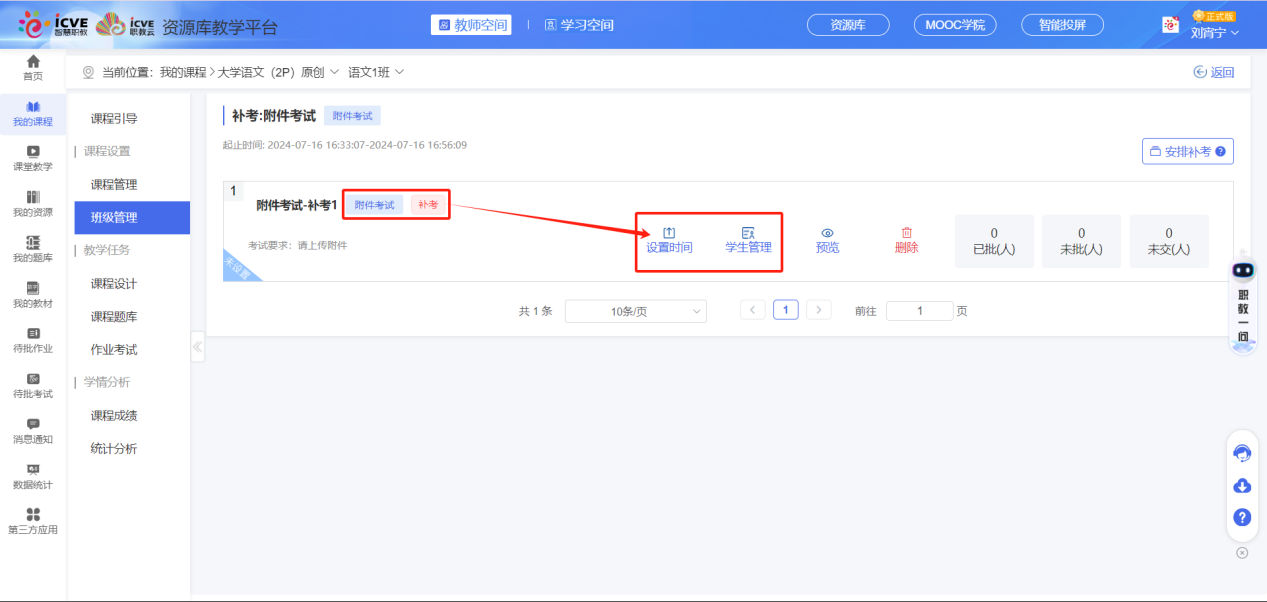The image size is (1267, 602).
Task: Click the 首页 home icon in sidebar
Action: tap(33, 68)
